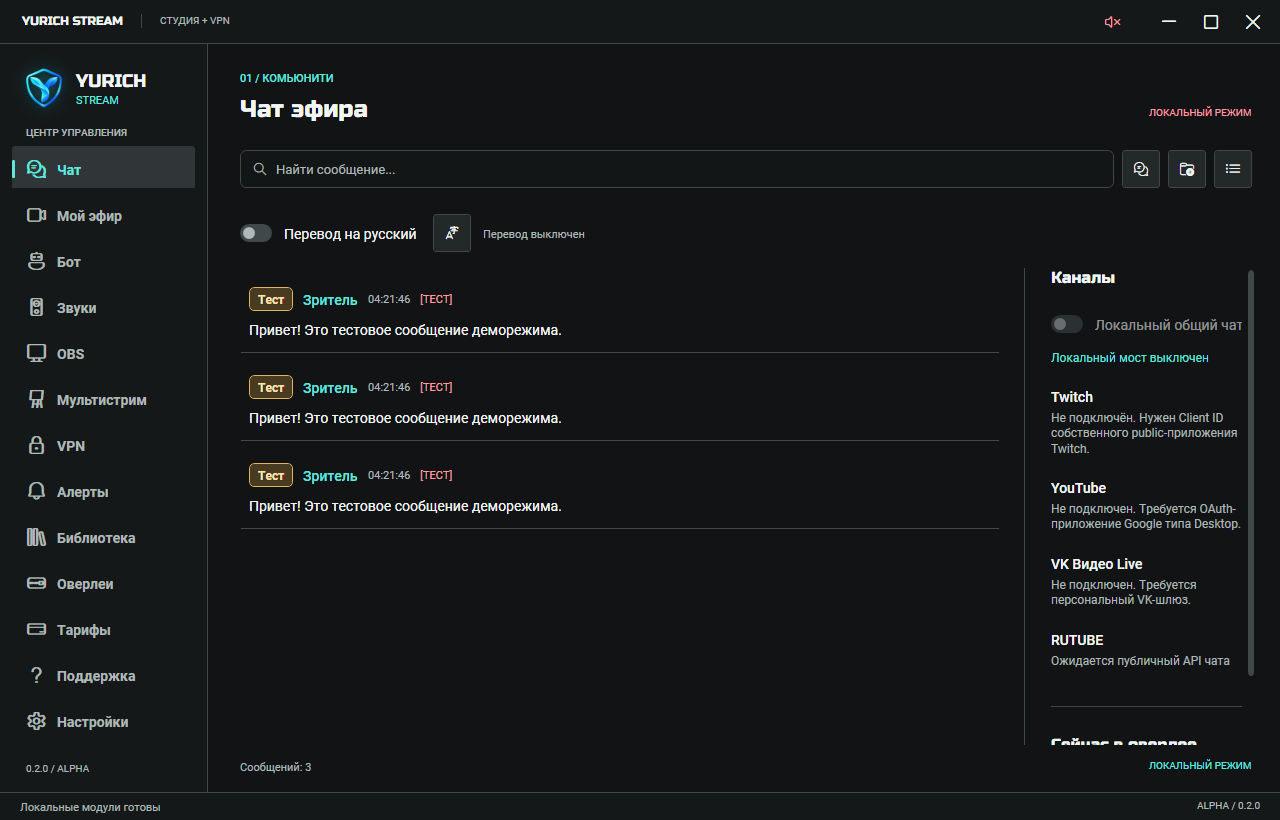Click the Каналы panel scrollbar
Image resolution: width=1280 pixels, height=820 pixels.
(x=1250, y=473)
